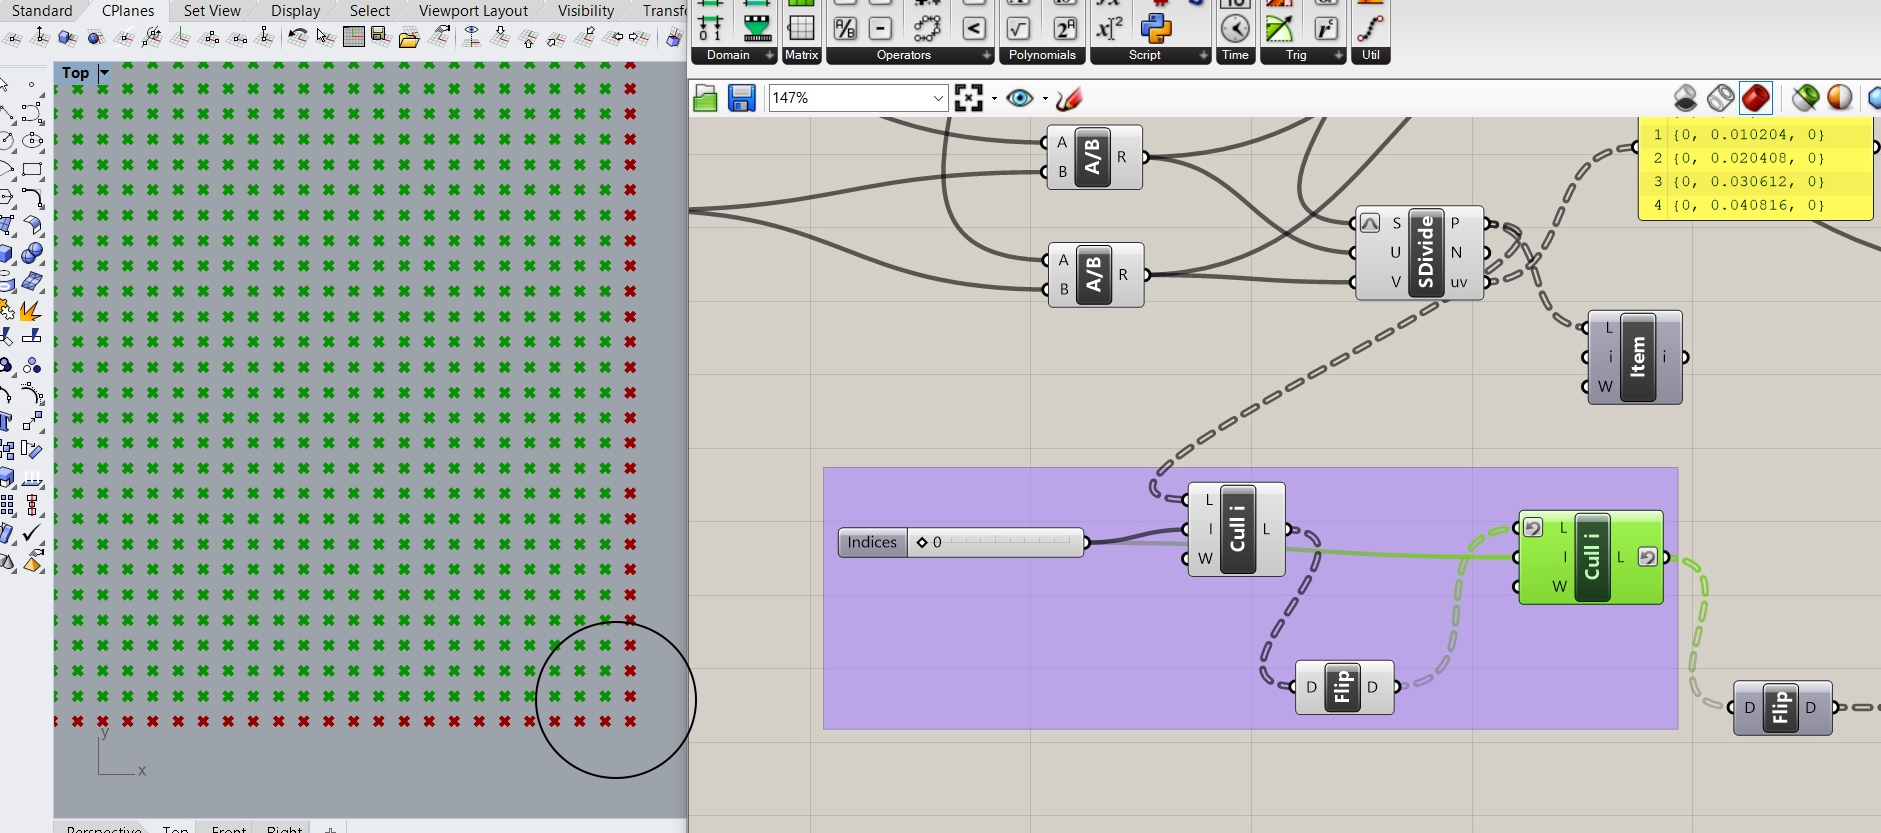Select the Power of 2 icon
Screen dimensions: 1881x833
[x=1065, y=28]
